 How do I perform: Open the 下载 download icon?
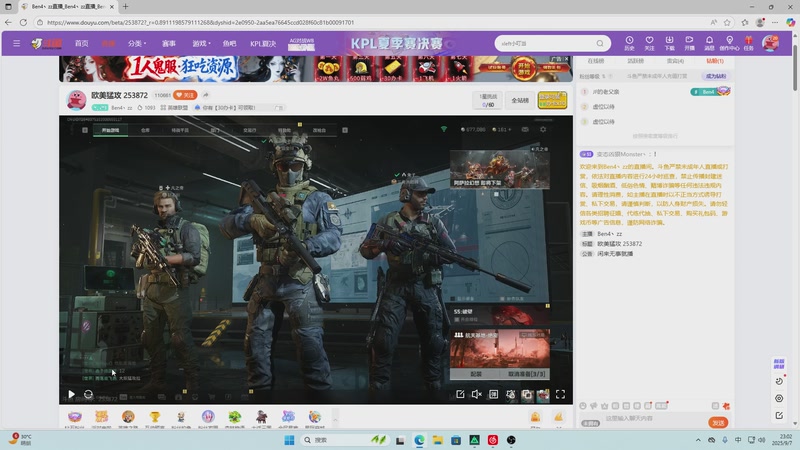coord(669,43)
